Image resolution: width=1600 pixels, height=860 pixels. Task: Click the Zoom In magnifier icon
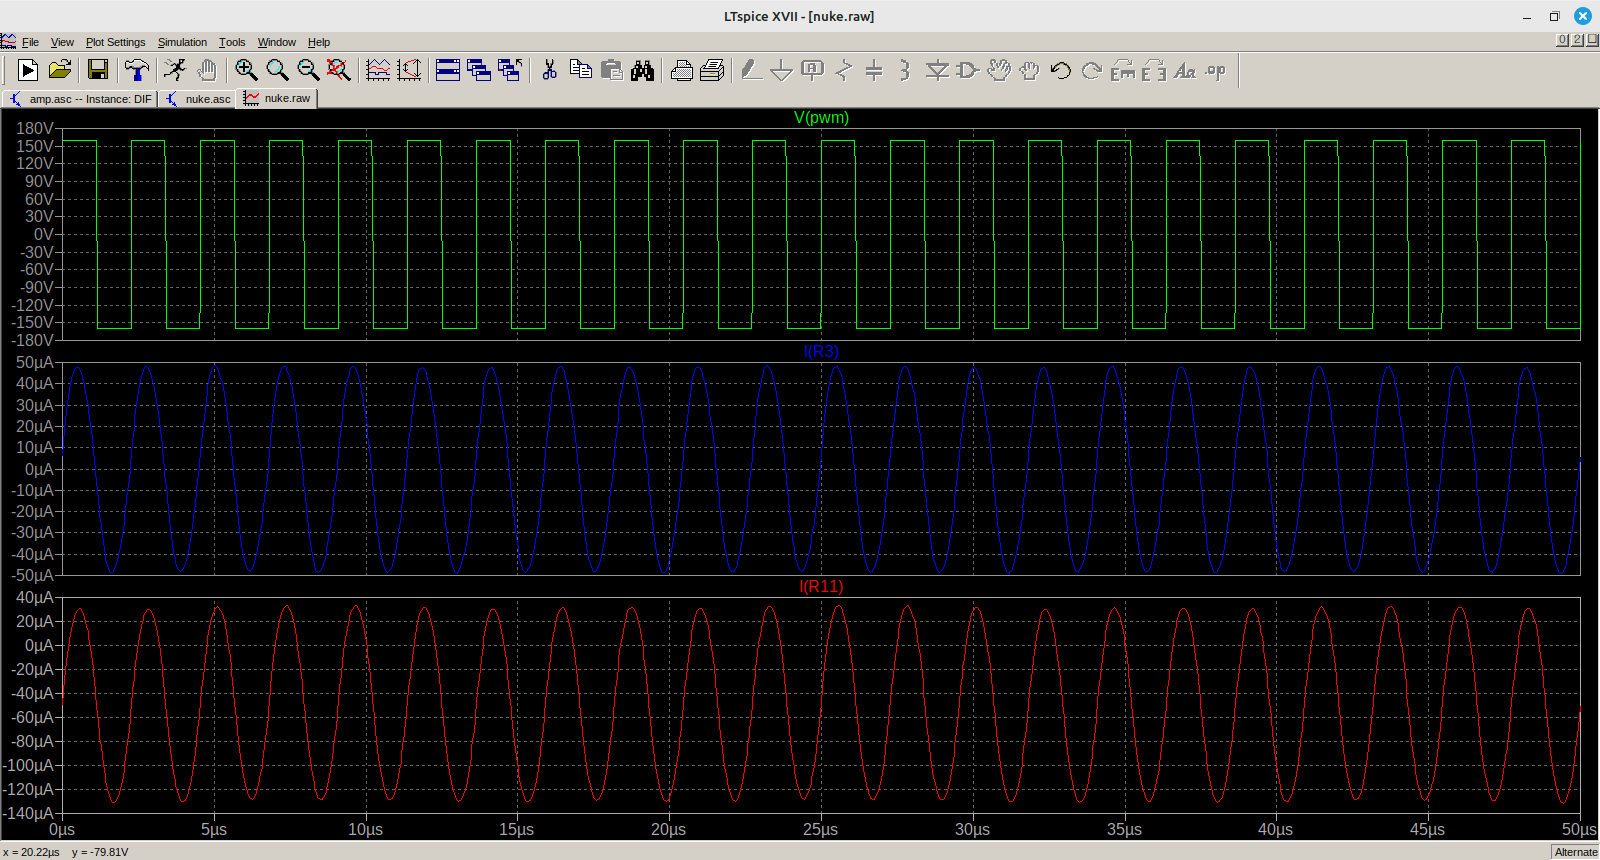[246, 70]
